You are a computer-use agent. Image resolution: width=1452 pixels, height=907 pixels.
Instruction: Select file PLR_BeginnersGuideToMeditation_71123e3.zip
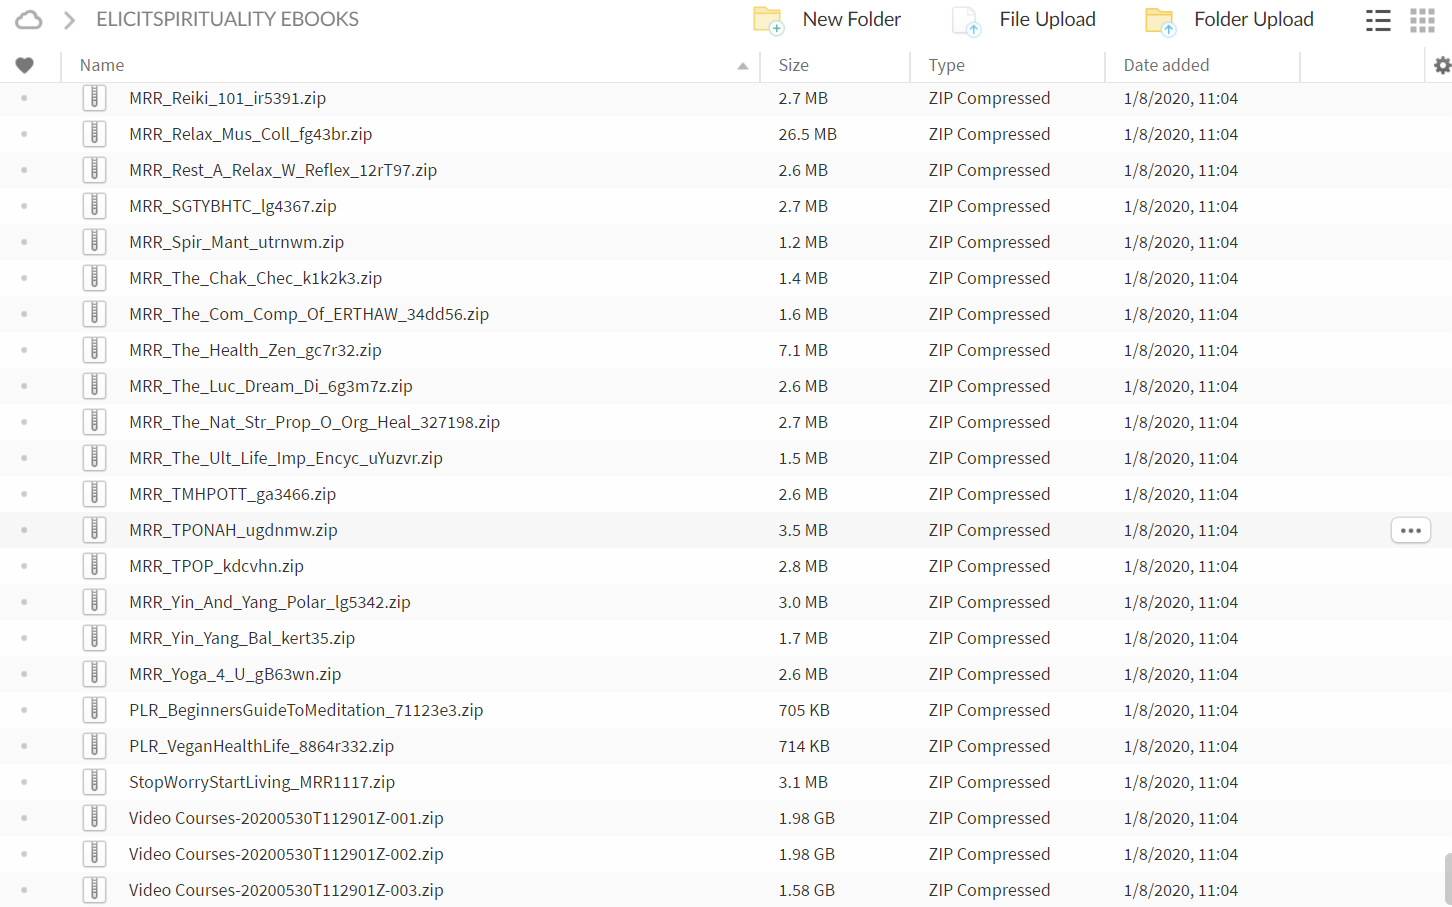[x=306, y=710]
